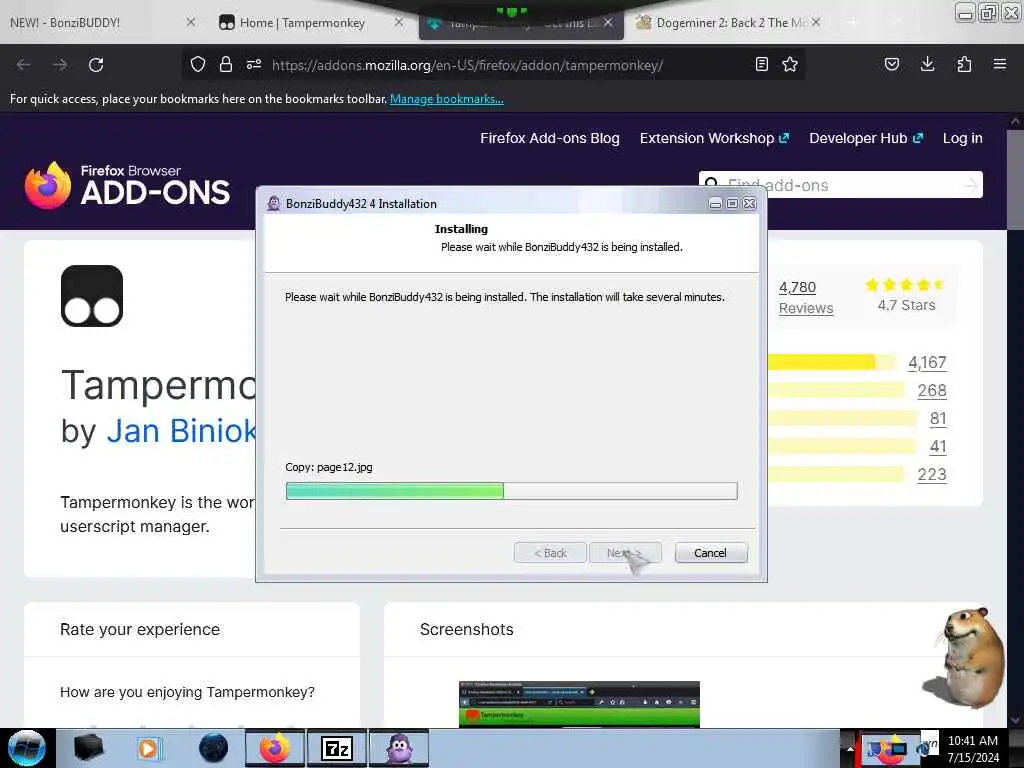
Task: Click the five-star yellow rating bar
Action: click(832, 362)
